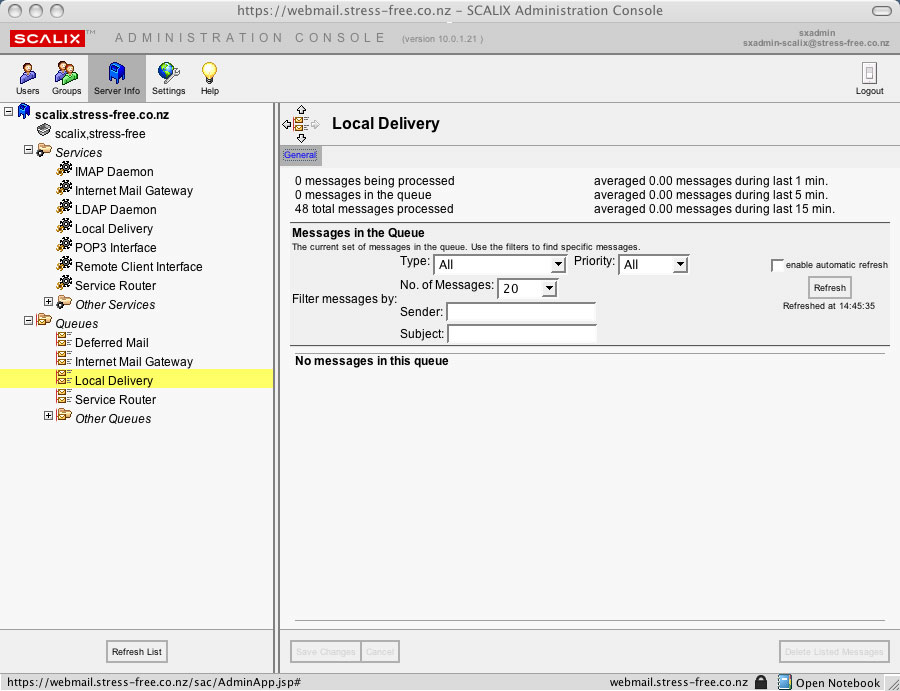The image size is (900, 691).
Task: Click the SCALIX logo
Action: coord(48,38)
